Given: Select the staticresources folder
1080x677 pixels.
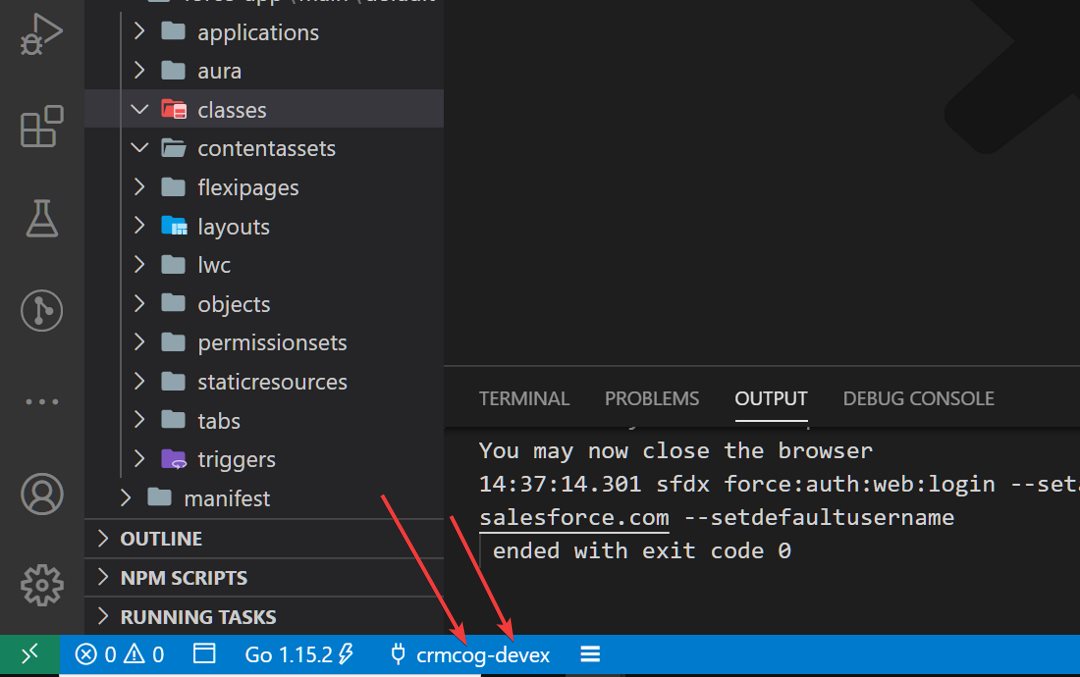Looking at the screenshot, I should 264,382.
